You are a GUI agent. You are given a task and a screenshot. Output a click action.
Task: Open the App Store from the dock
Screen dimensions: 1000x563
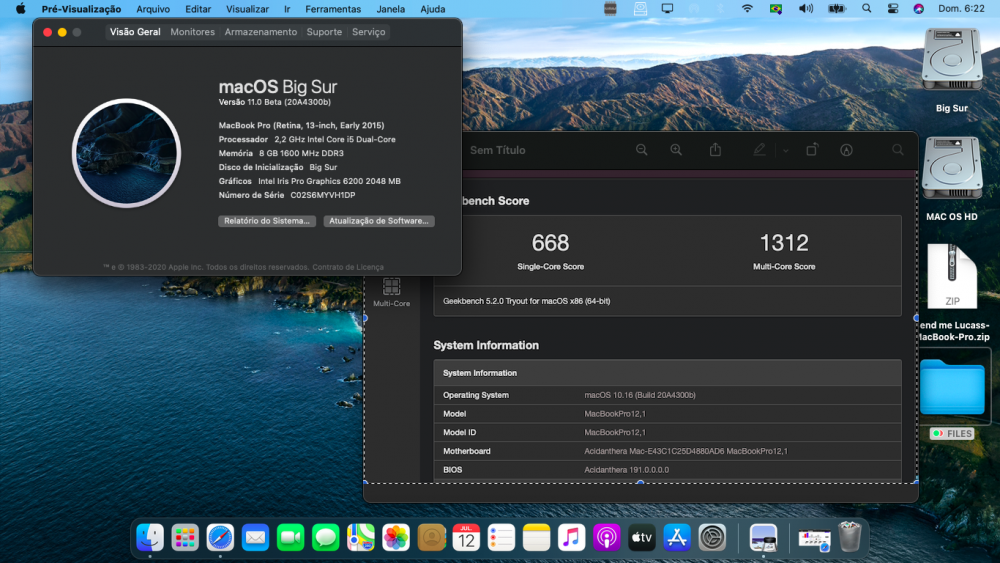[x=677, y=537]
